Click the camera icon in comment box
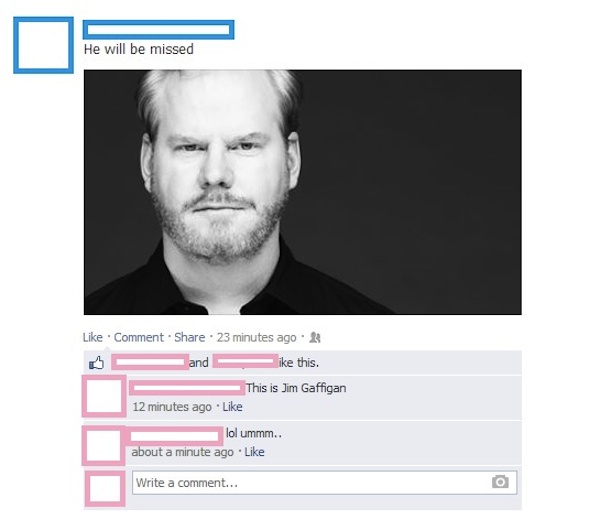 coord(500,482)
